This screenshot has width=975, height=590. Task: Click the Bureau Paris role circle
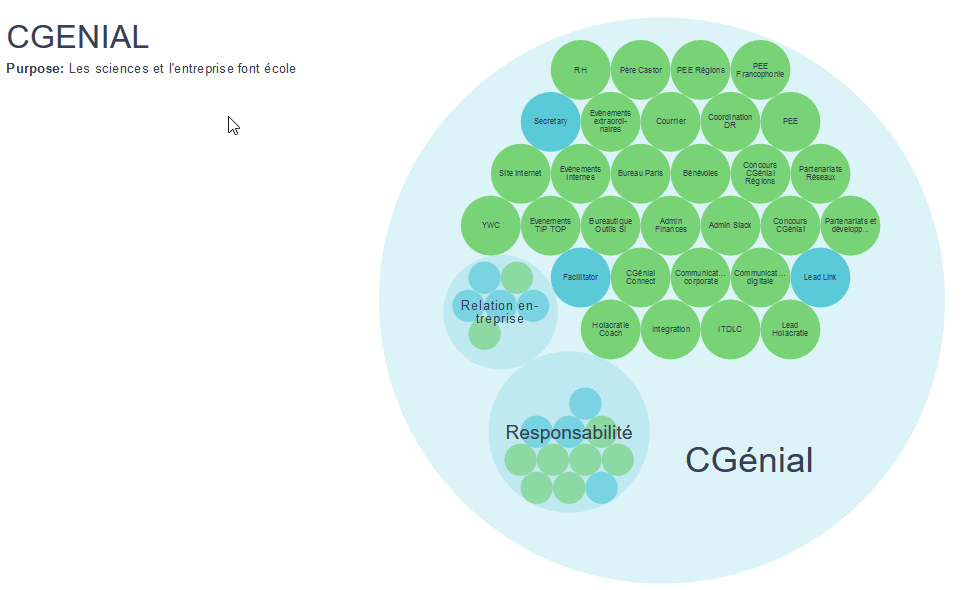pos(640,173)
